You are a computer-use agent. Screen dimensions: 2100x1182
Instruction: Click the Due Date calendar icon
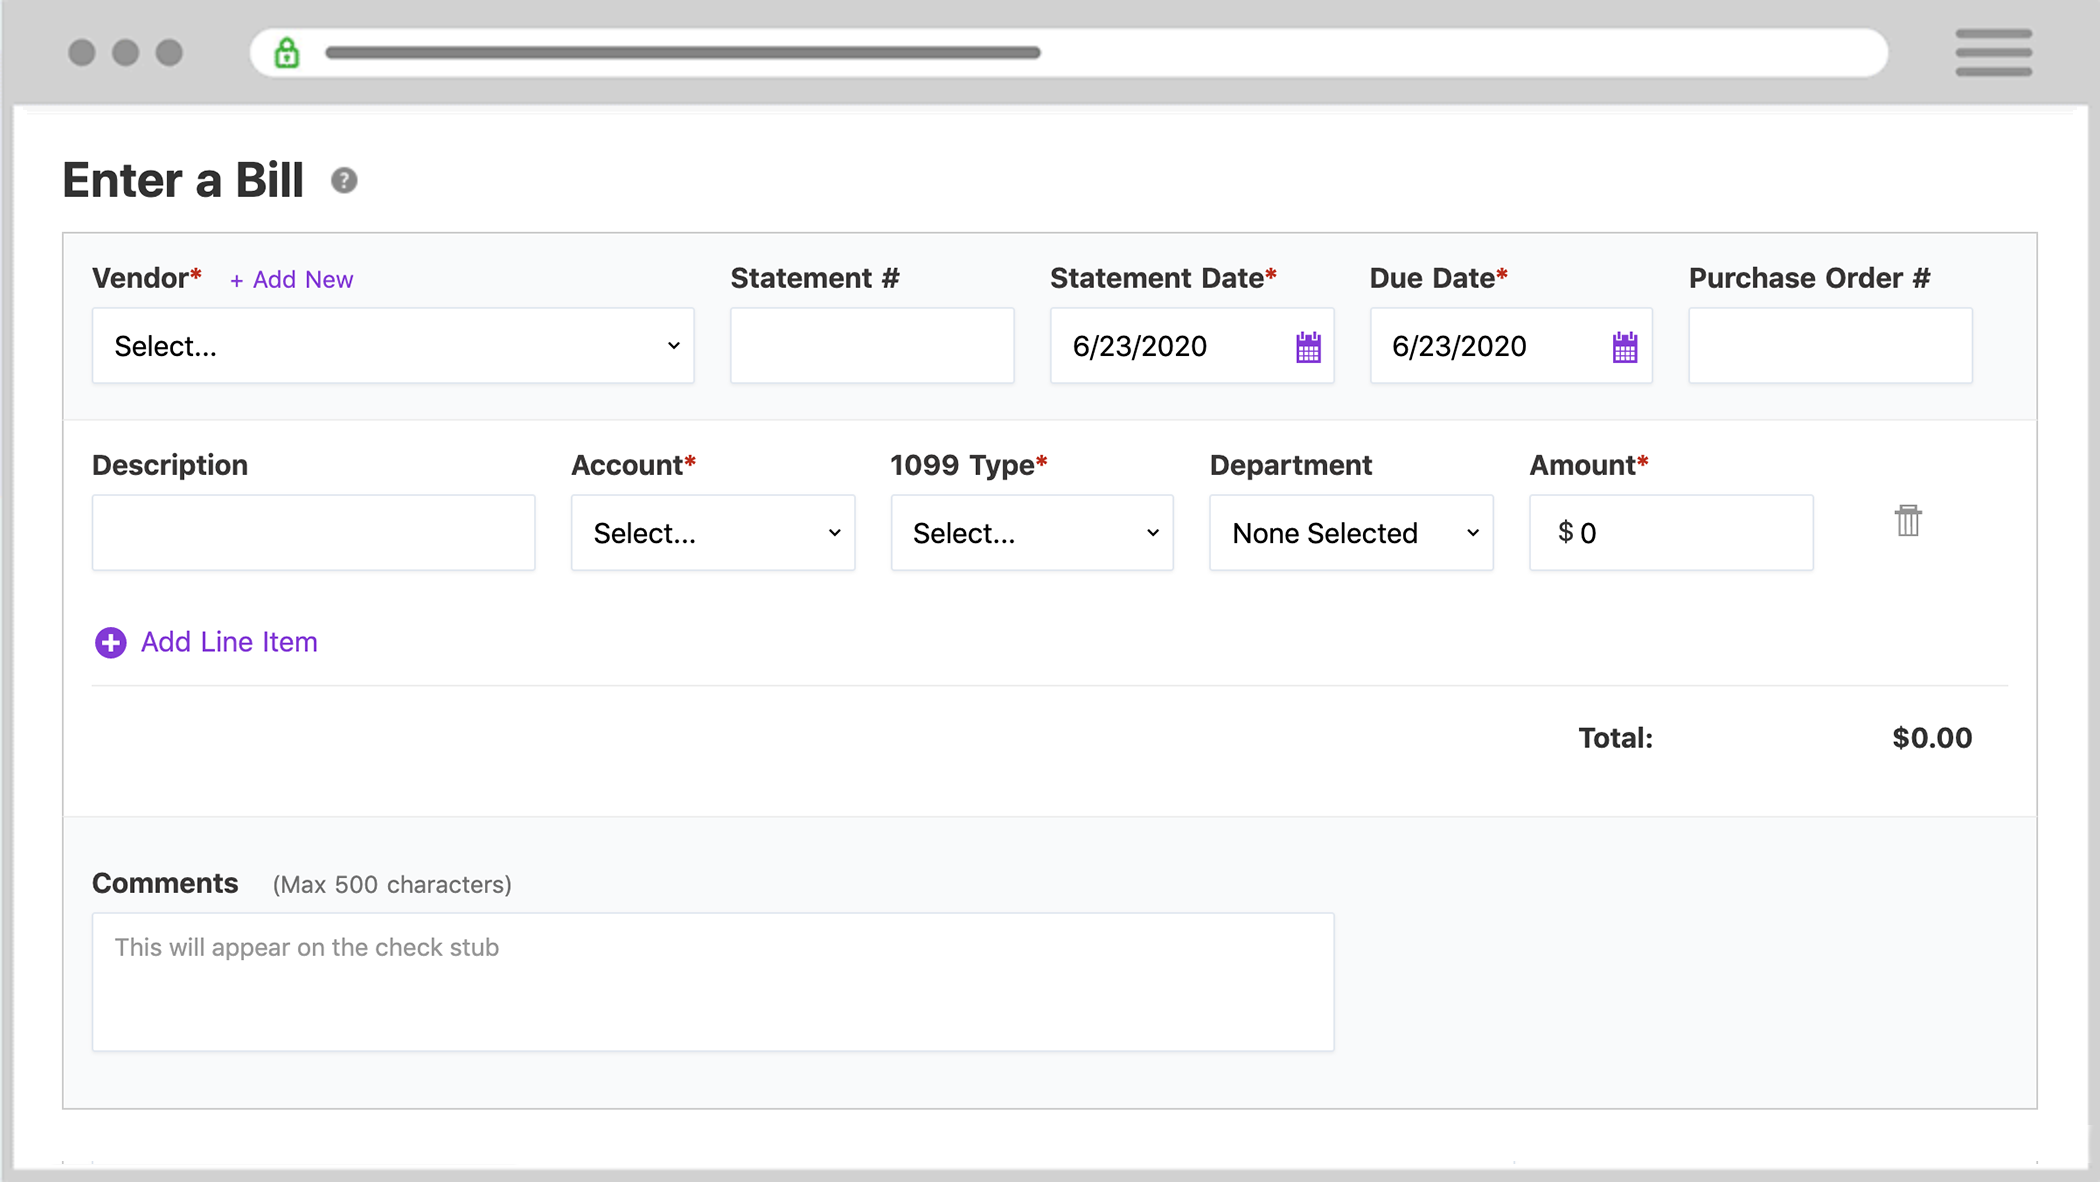pyautogui.click(x=1625, y=346)
